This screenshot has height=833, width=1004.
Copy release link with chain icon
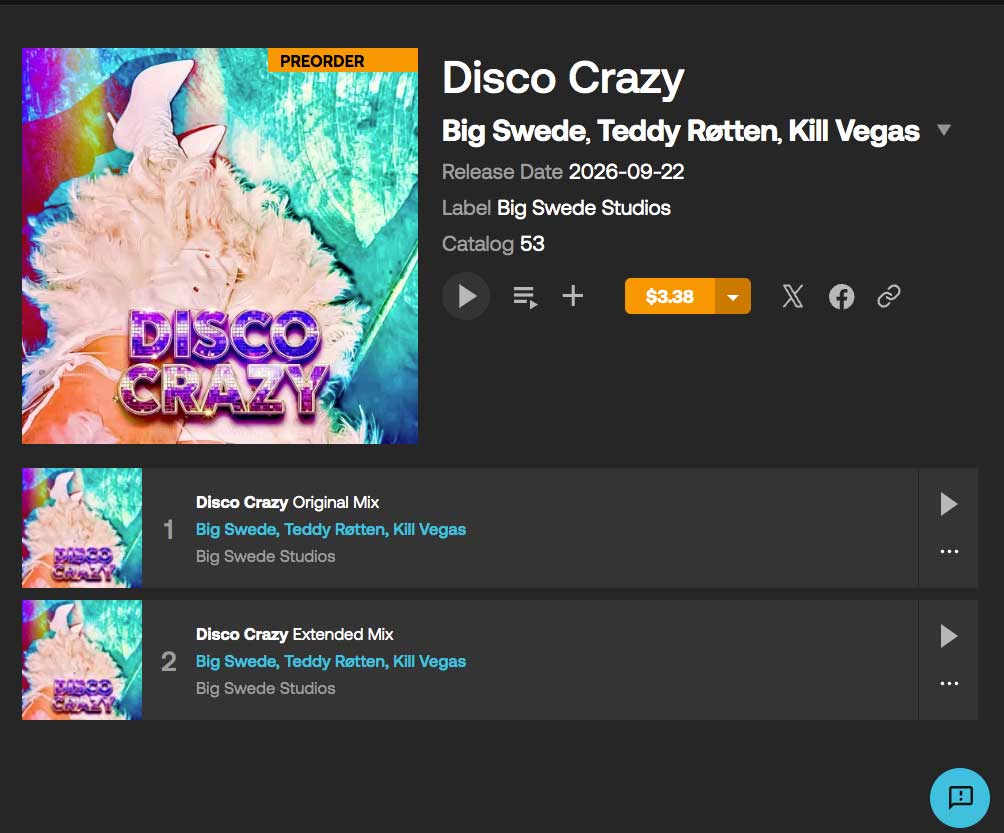point(889,296)
